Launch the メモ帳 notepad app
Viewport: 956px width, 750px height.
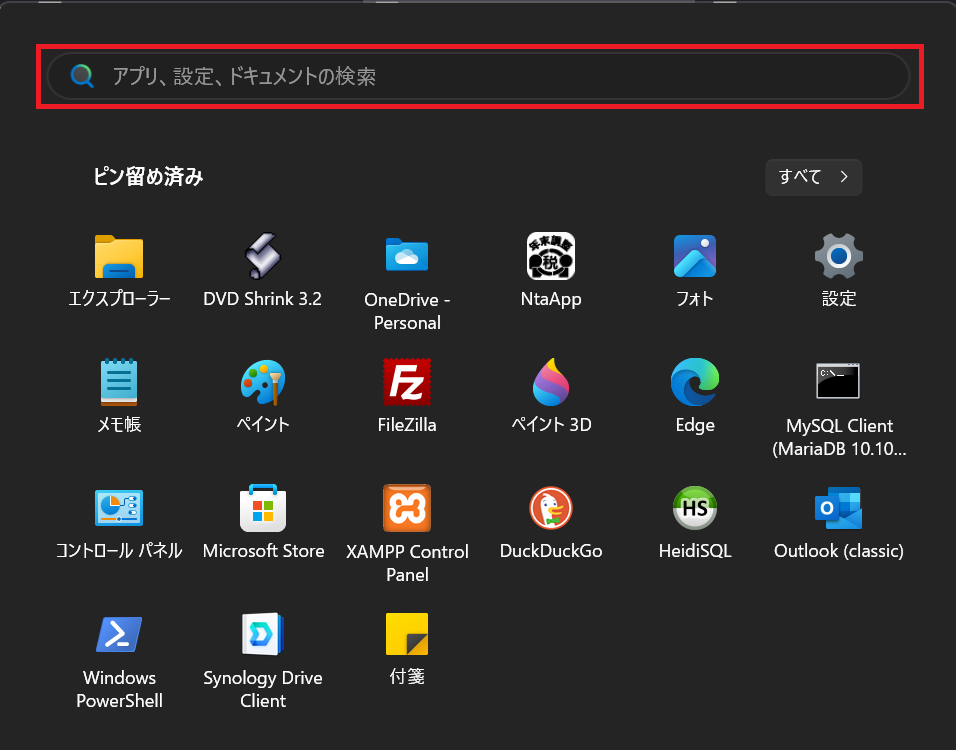pyautogui.click(x=119, y=382)
